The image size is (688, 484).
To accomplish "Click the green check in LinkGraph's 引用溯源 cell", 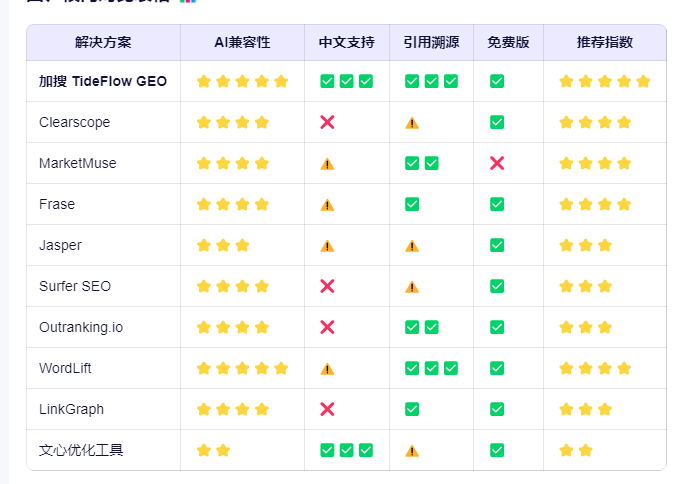I will click(412, 409).
